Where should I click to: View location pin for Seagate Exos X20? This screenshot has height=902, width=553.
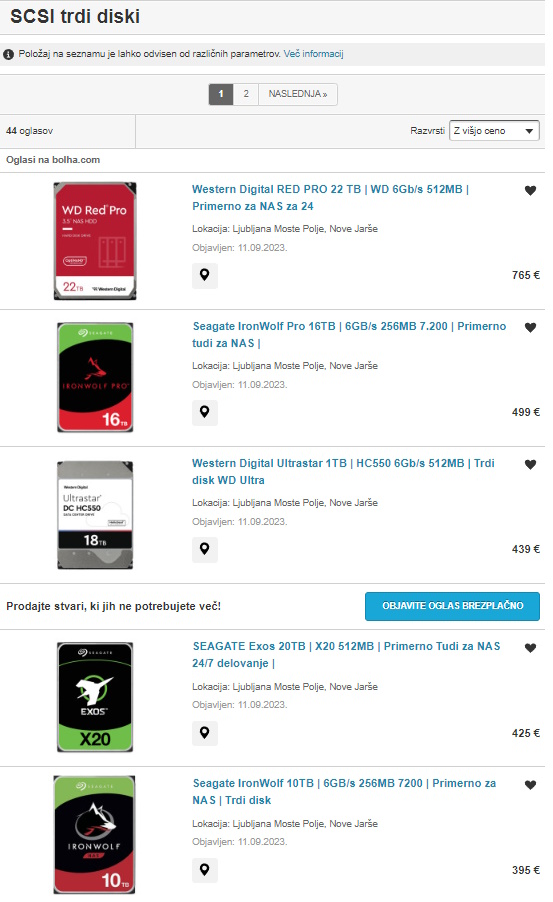coord(205,733)
